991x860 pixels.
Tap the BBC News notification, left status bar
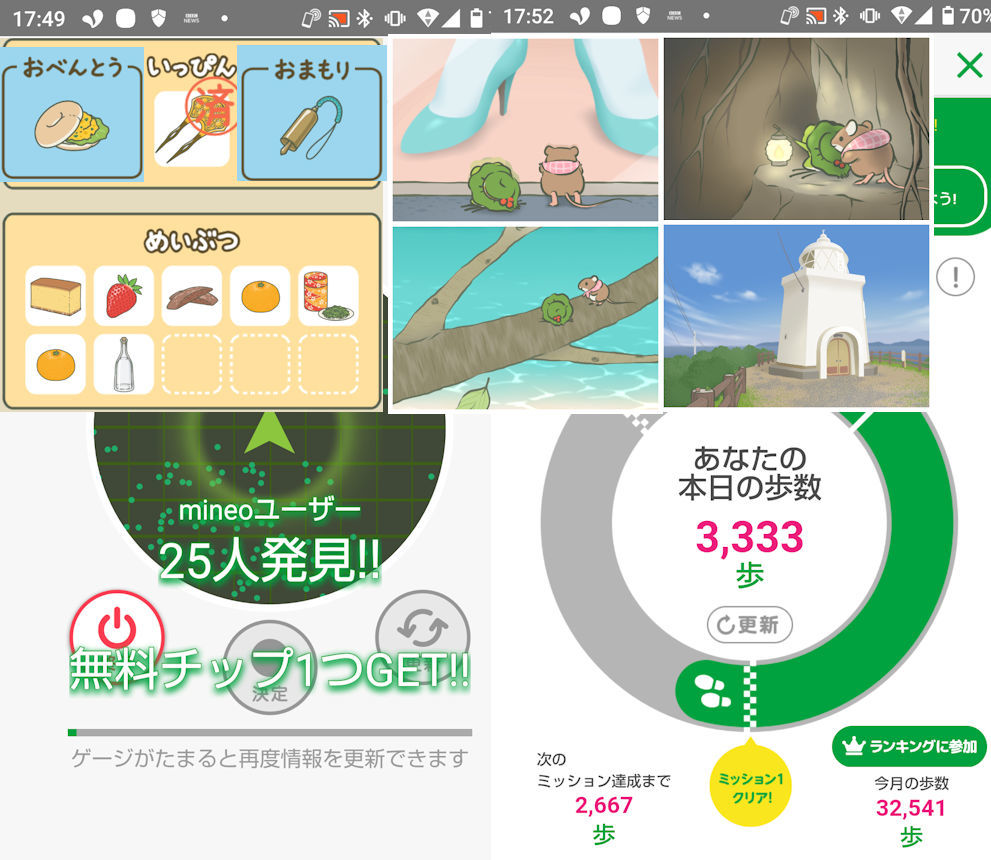[x=192, y=18]
